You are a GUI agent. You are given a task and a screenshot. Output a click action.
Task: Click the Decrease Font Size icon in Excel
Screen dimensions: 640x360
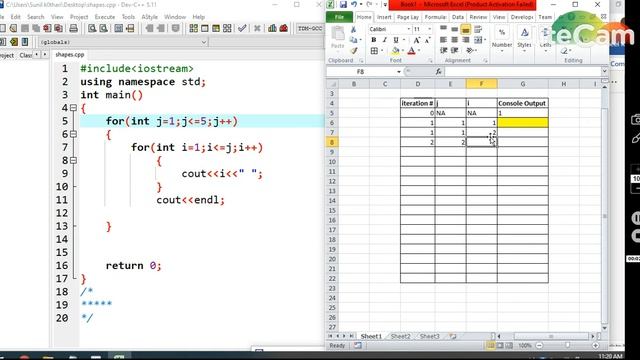pyautogui.click(x=427, y=40)
